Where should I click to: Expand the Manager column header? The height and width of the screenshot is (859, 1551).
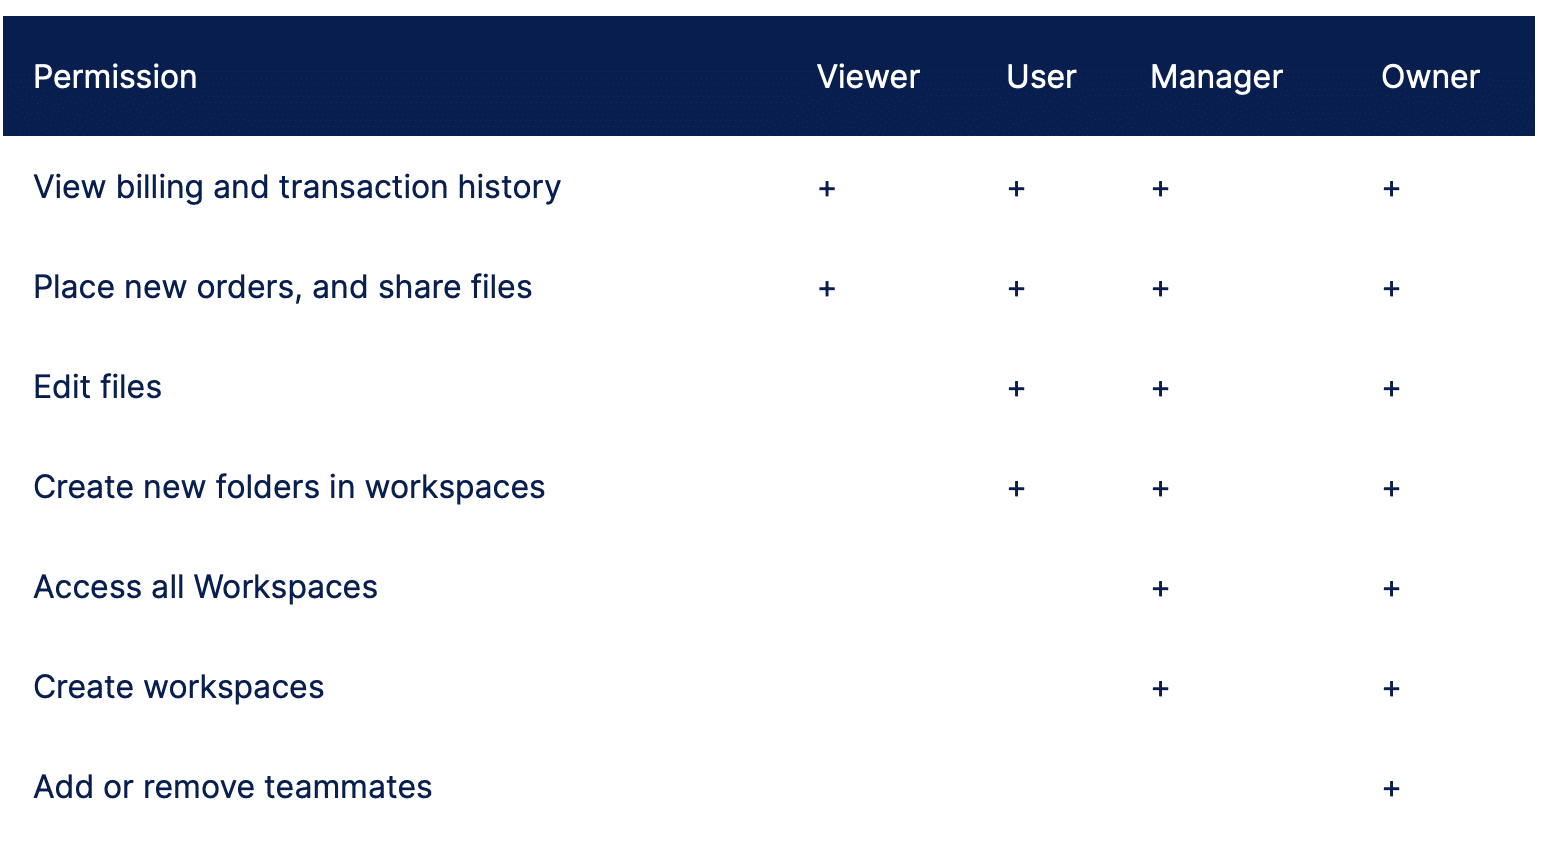pyautogui.click(x=1216, y=77)
